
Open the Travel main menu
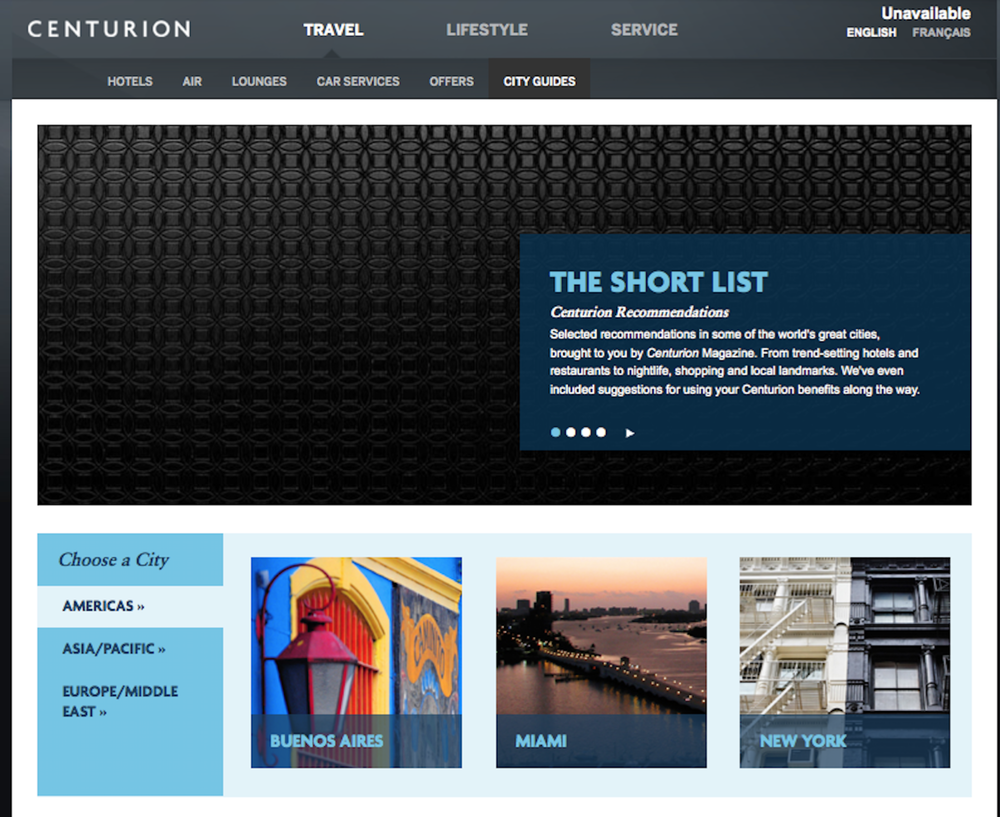pyautogui.click(x=333, y=30)
